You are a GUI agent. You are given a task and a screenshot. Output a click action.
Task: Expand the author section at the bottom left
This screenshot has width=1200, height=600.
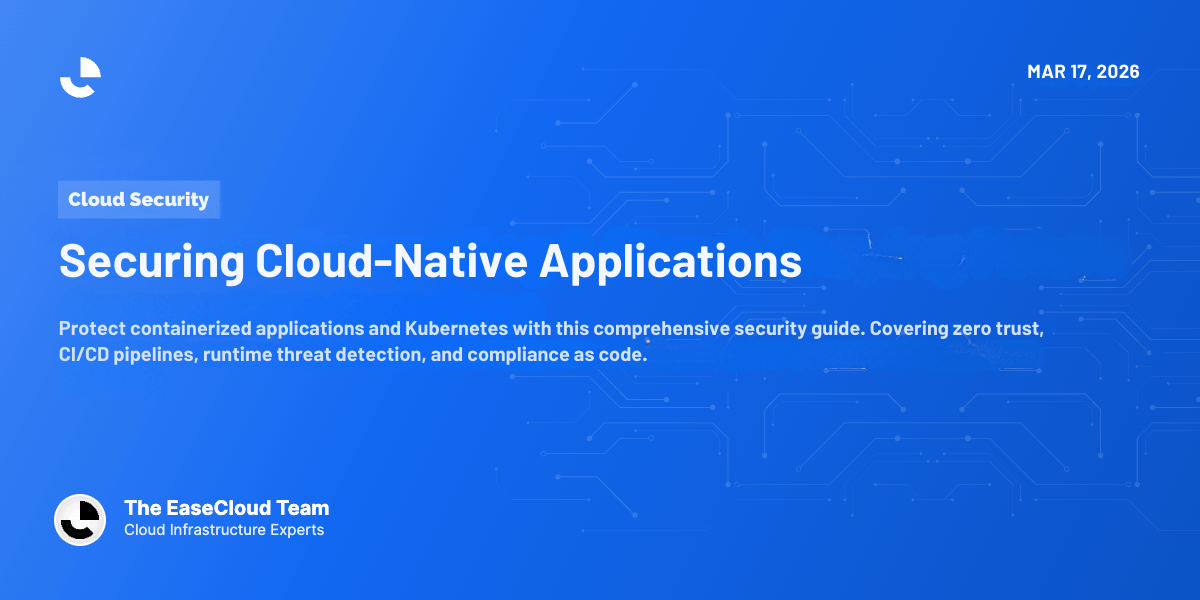pyautogui.click(x=192, y=518)
